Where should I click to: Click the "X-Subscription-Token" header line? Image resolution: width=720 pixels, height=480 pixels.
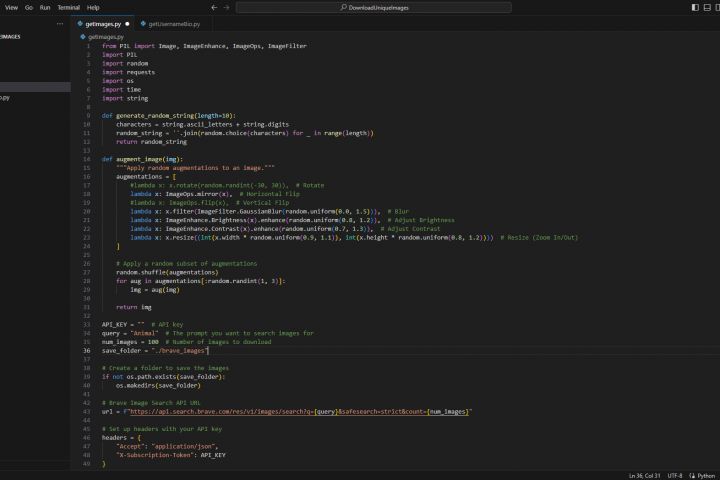coord(171,455)
